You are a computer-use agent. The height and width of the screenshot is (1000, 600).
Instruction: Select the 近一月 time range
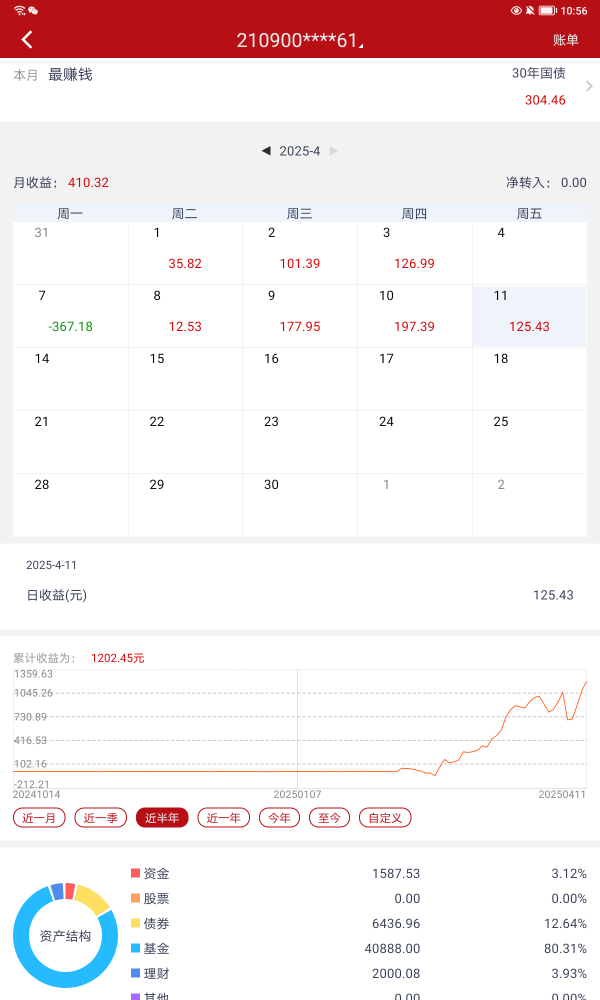pos(40,818)
